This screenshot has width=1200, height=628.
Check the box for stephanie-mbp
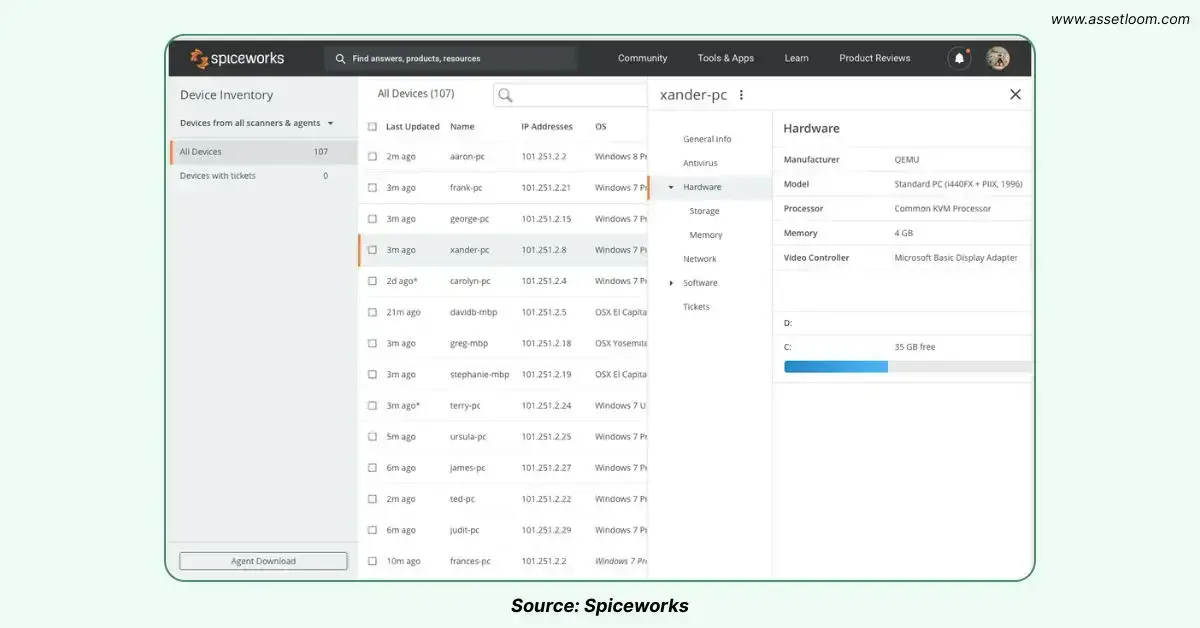(372, 374)
